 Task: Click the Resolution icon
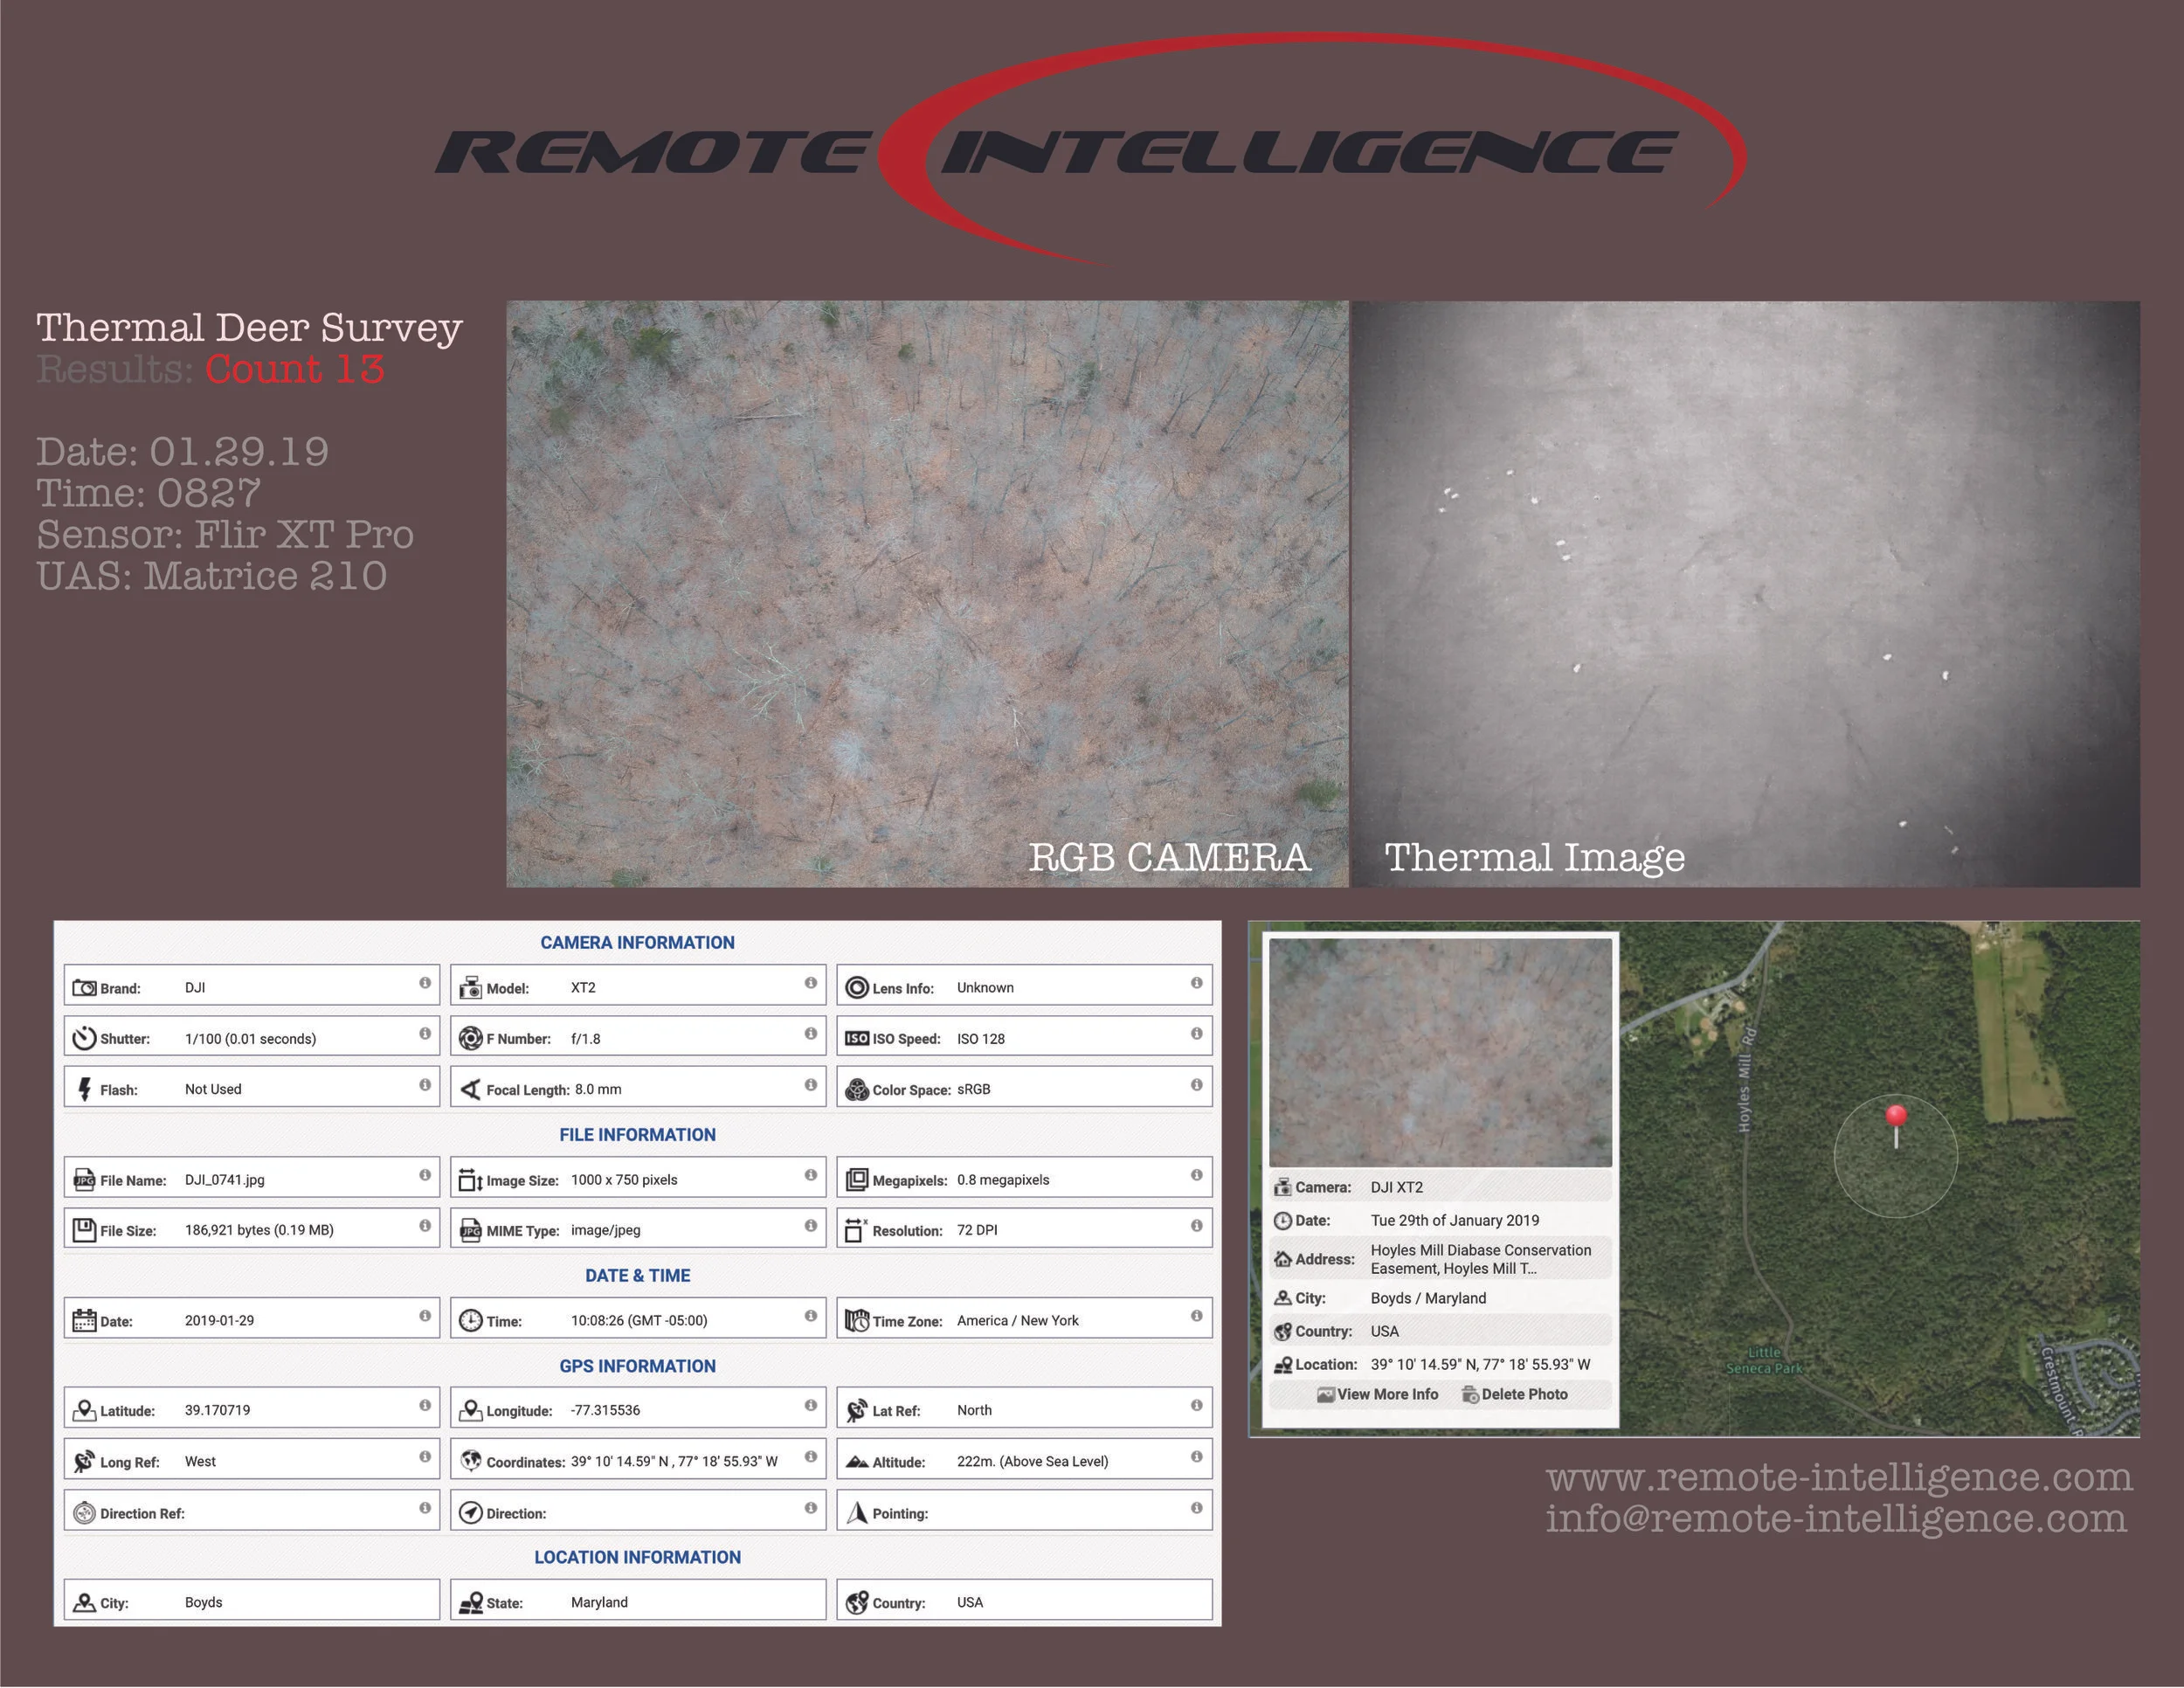tap(856, 1230)
